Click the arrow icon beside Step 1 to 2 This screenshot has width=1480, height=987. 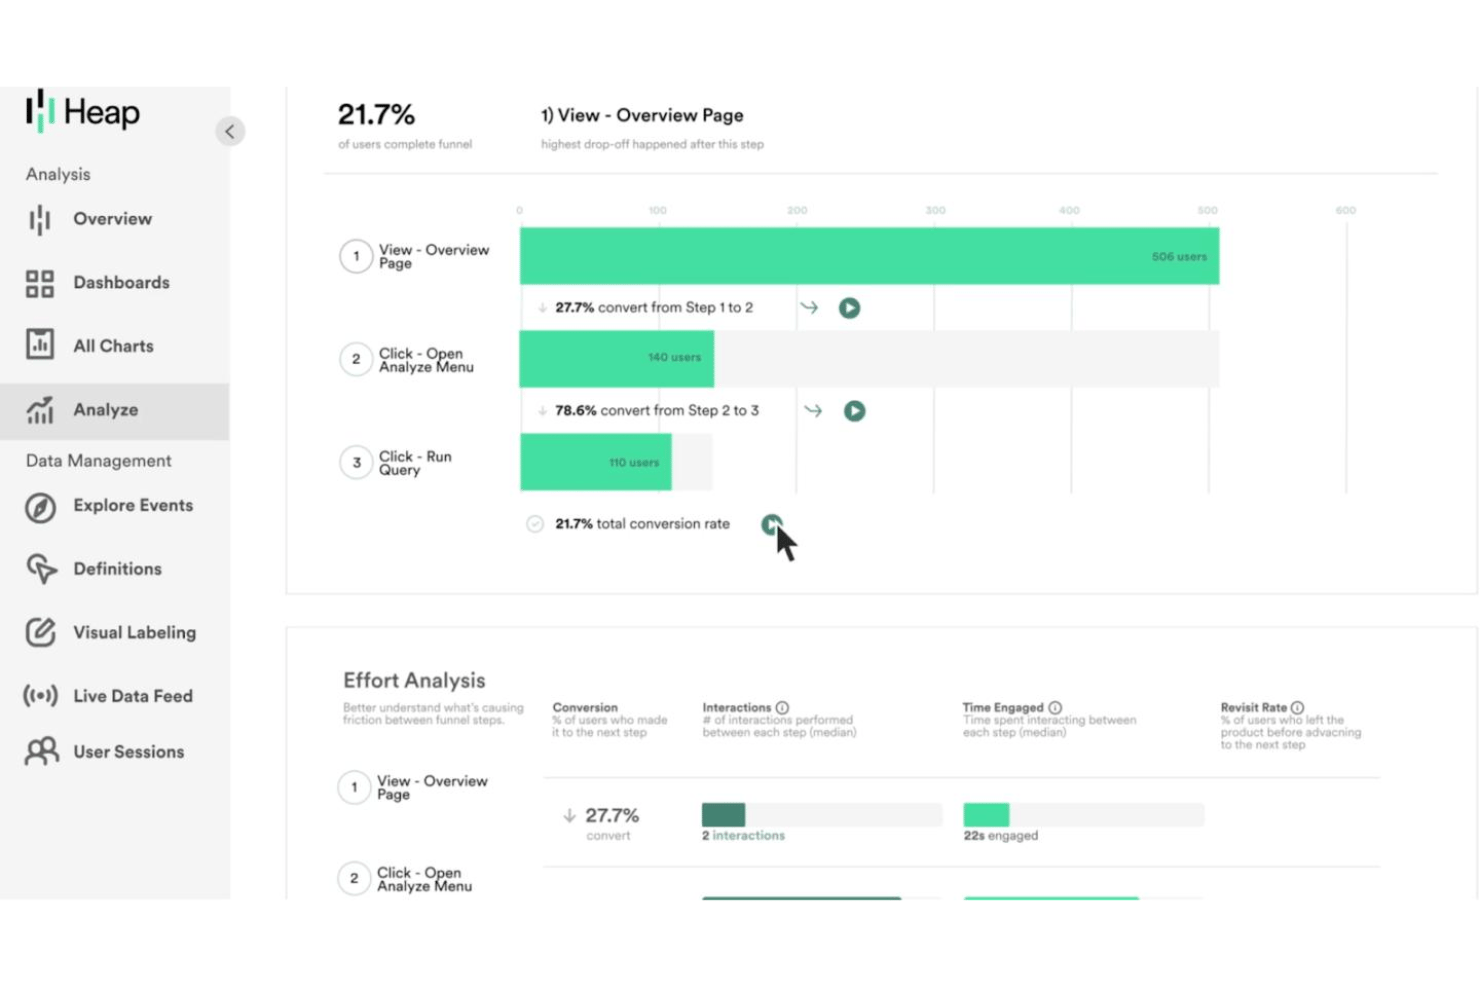tap(809, 308)
